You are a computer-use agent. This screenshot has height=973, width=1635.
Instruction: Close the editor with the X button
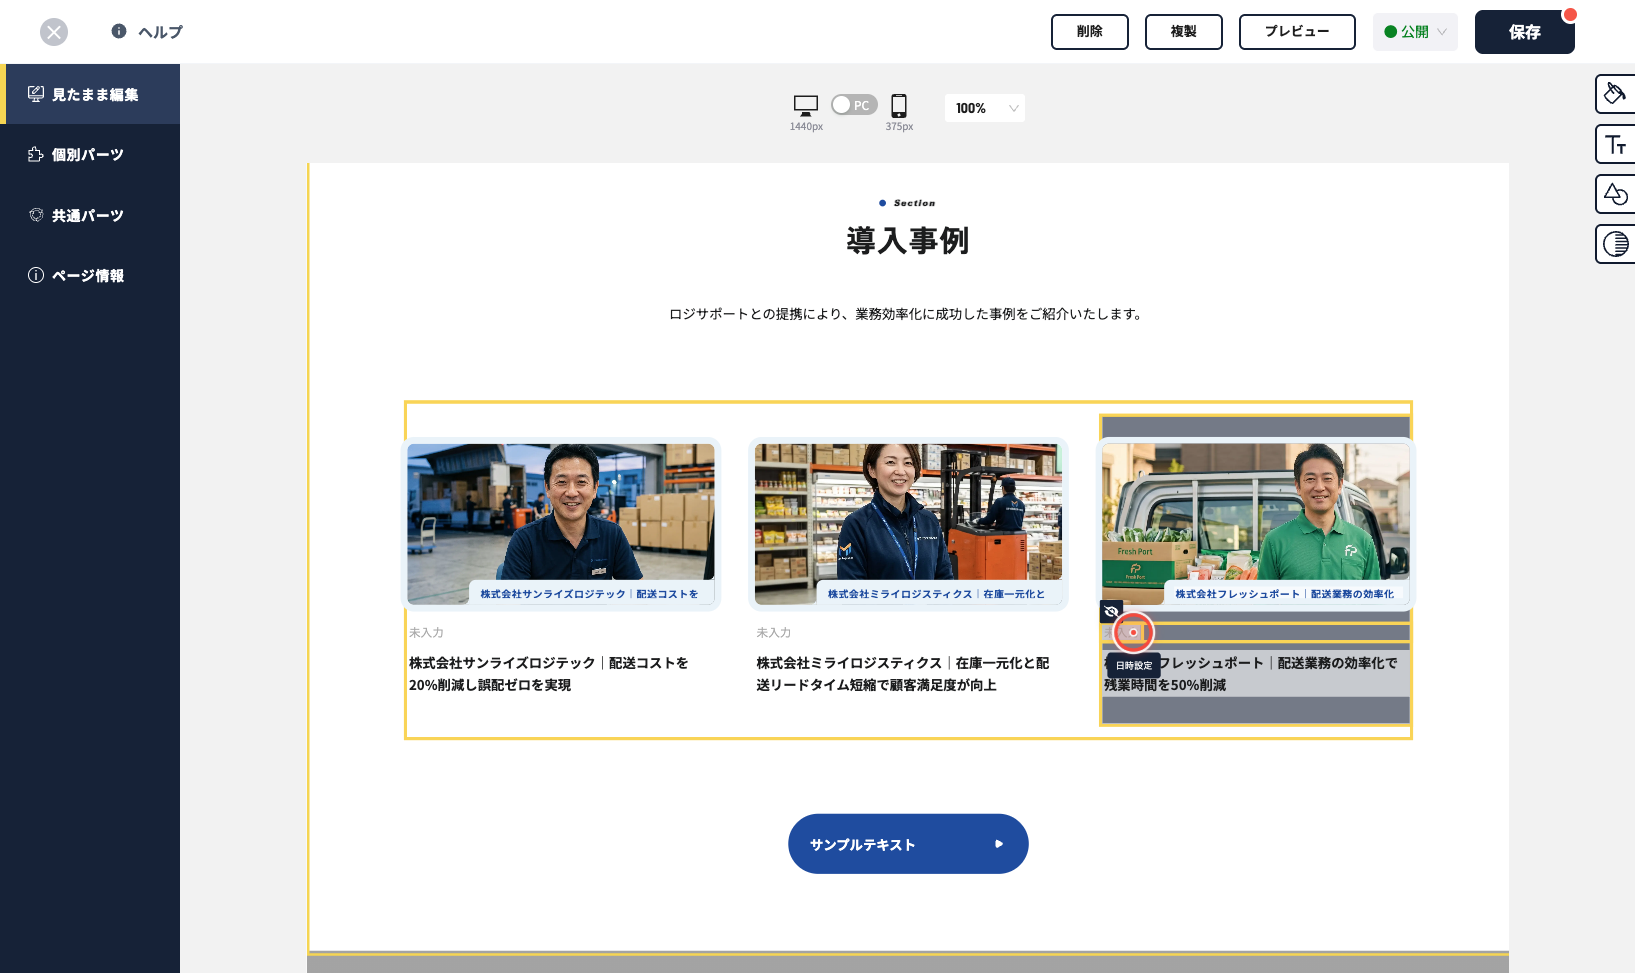pos(54,32)
